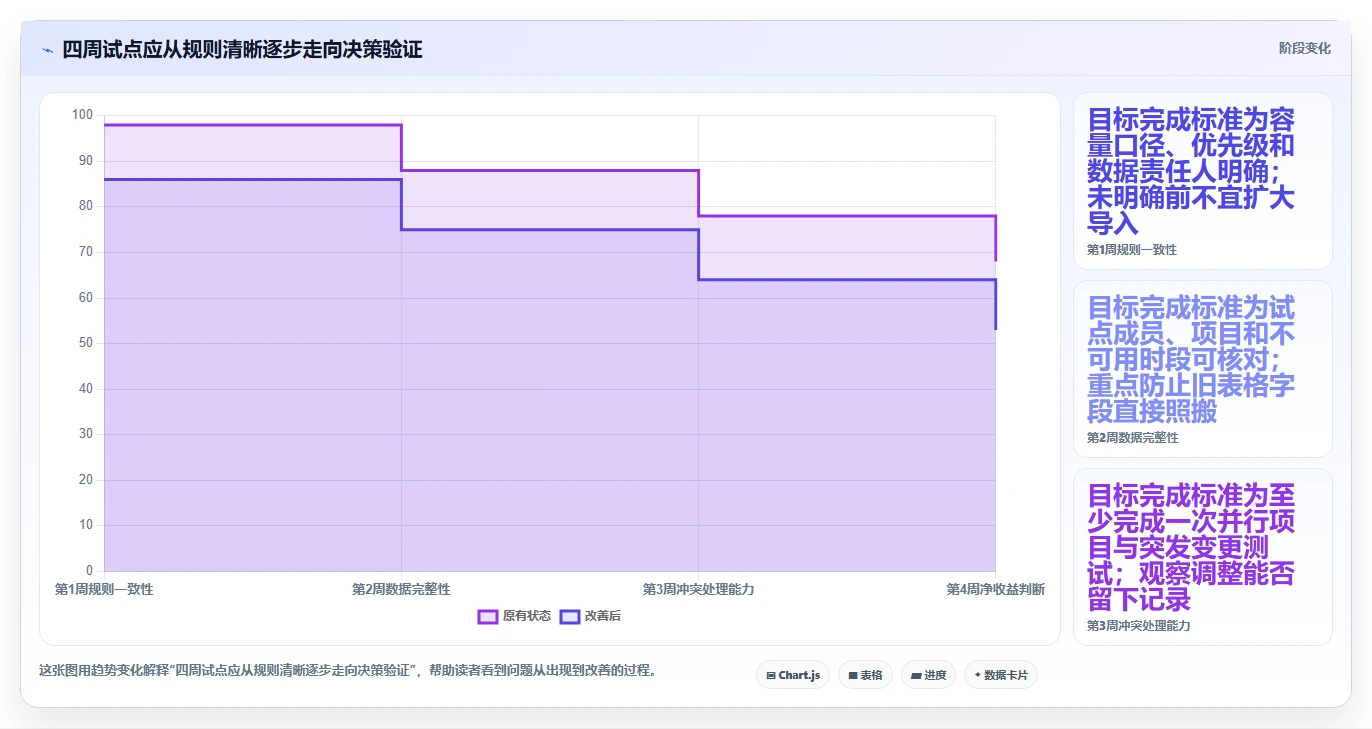Click the Chart.js tag icon
The height and width of the screenshot is (729, 1372).
[x=771, y=676]
